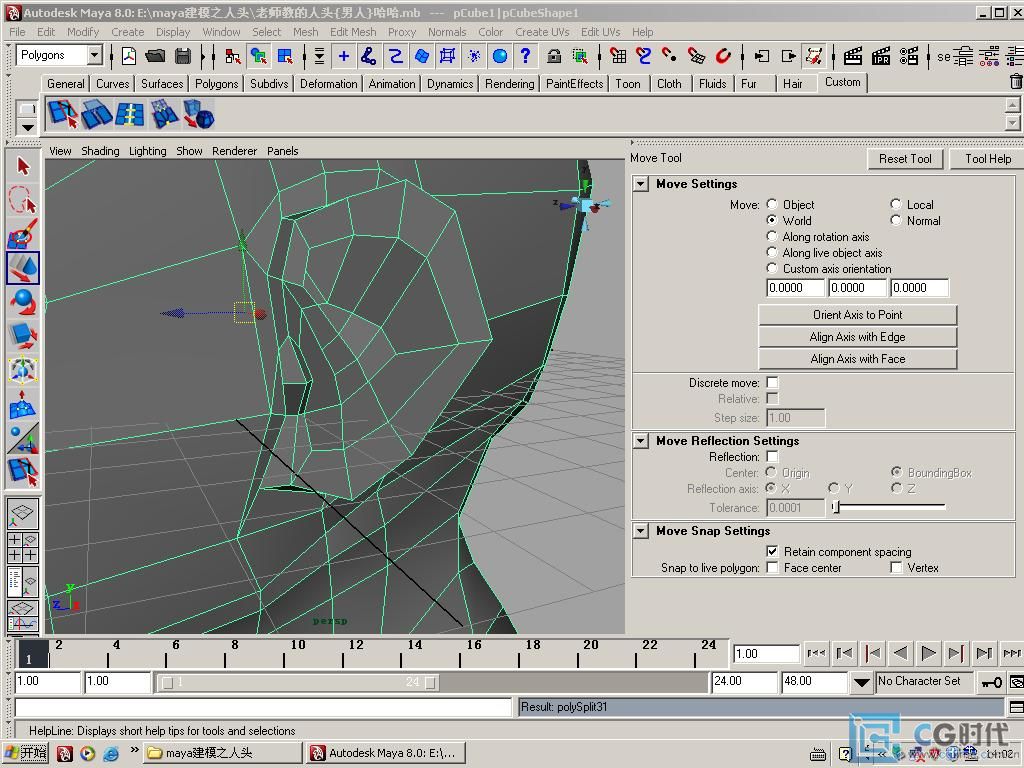Screen dimensions: 1024x768
Task: Enable the Reflection checkbox
Action: pyautogui.click(x=773, y=456)
